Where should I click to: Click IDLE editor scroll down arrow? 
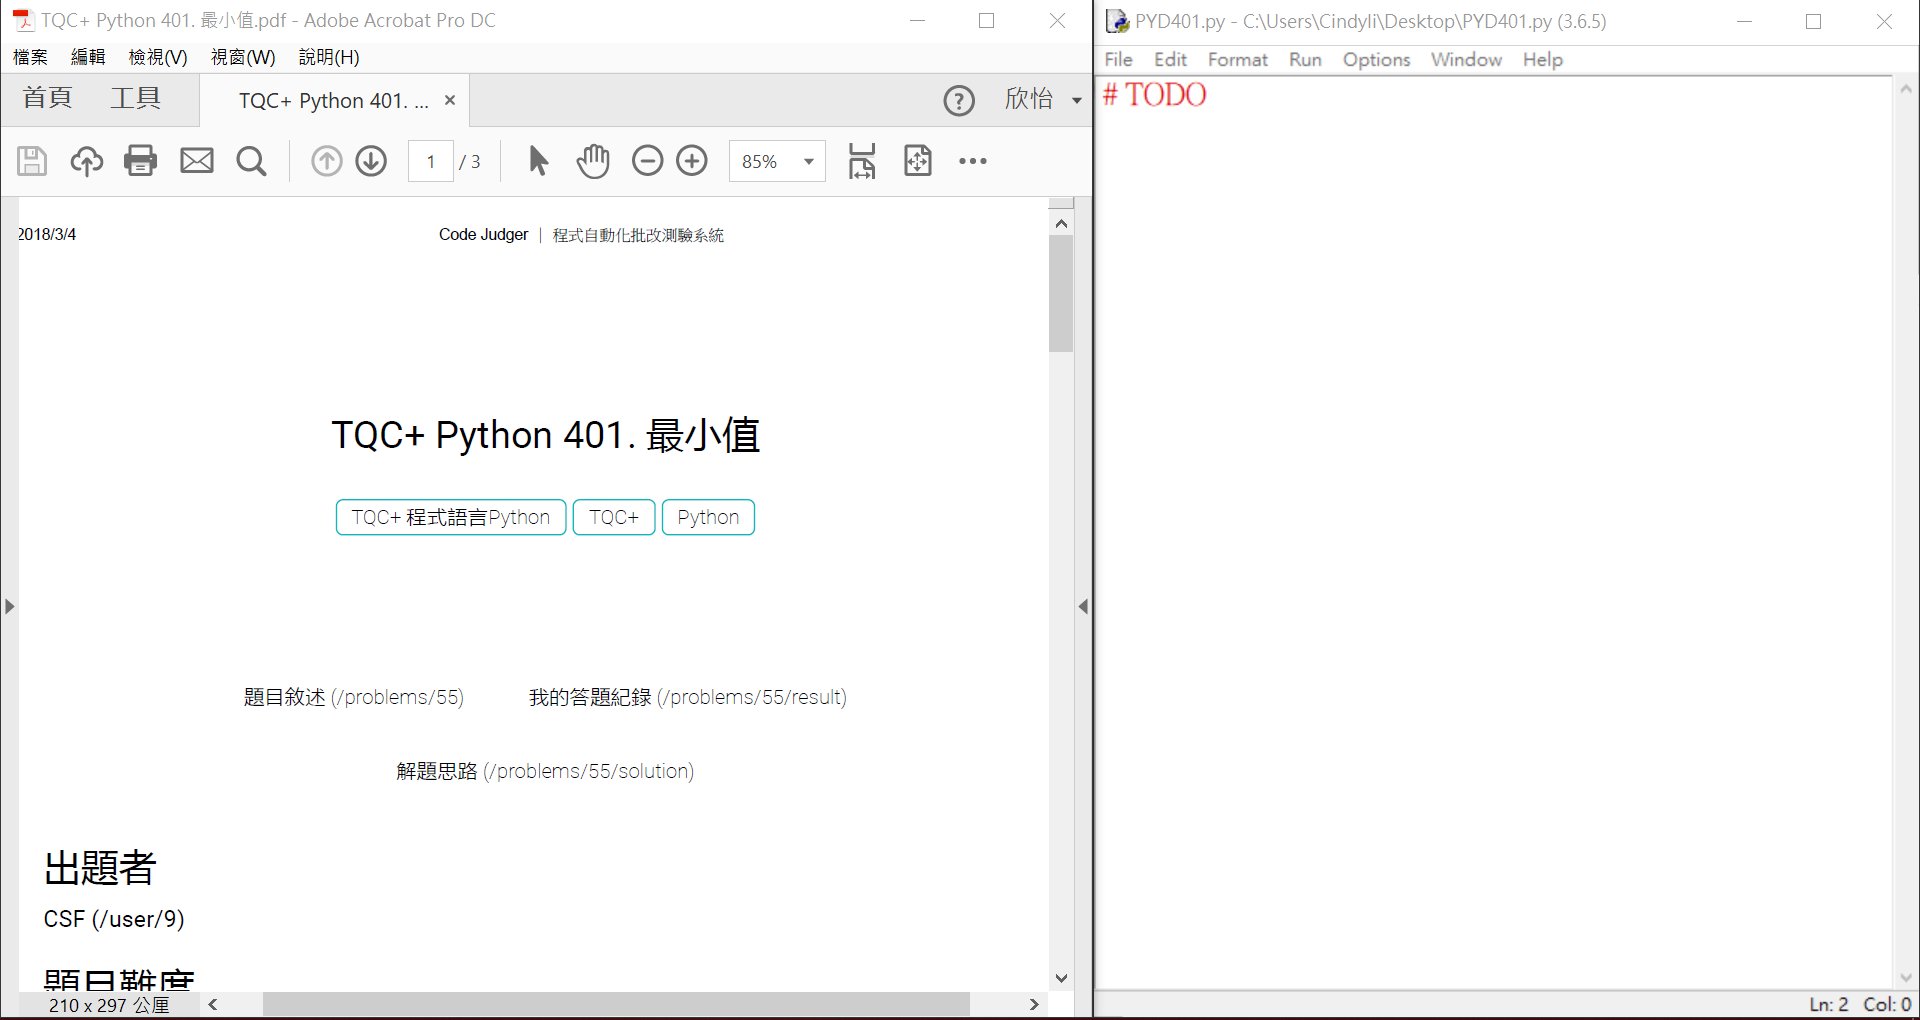pos(1906,977)
